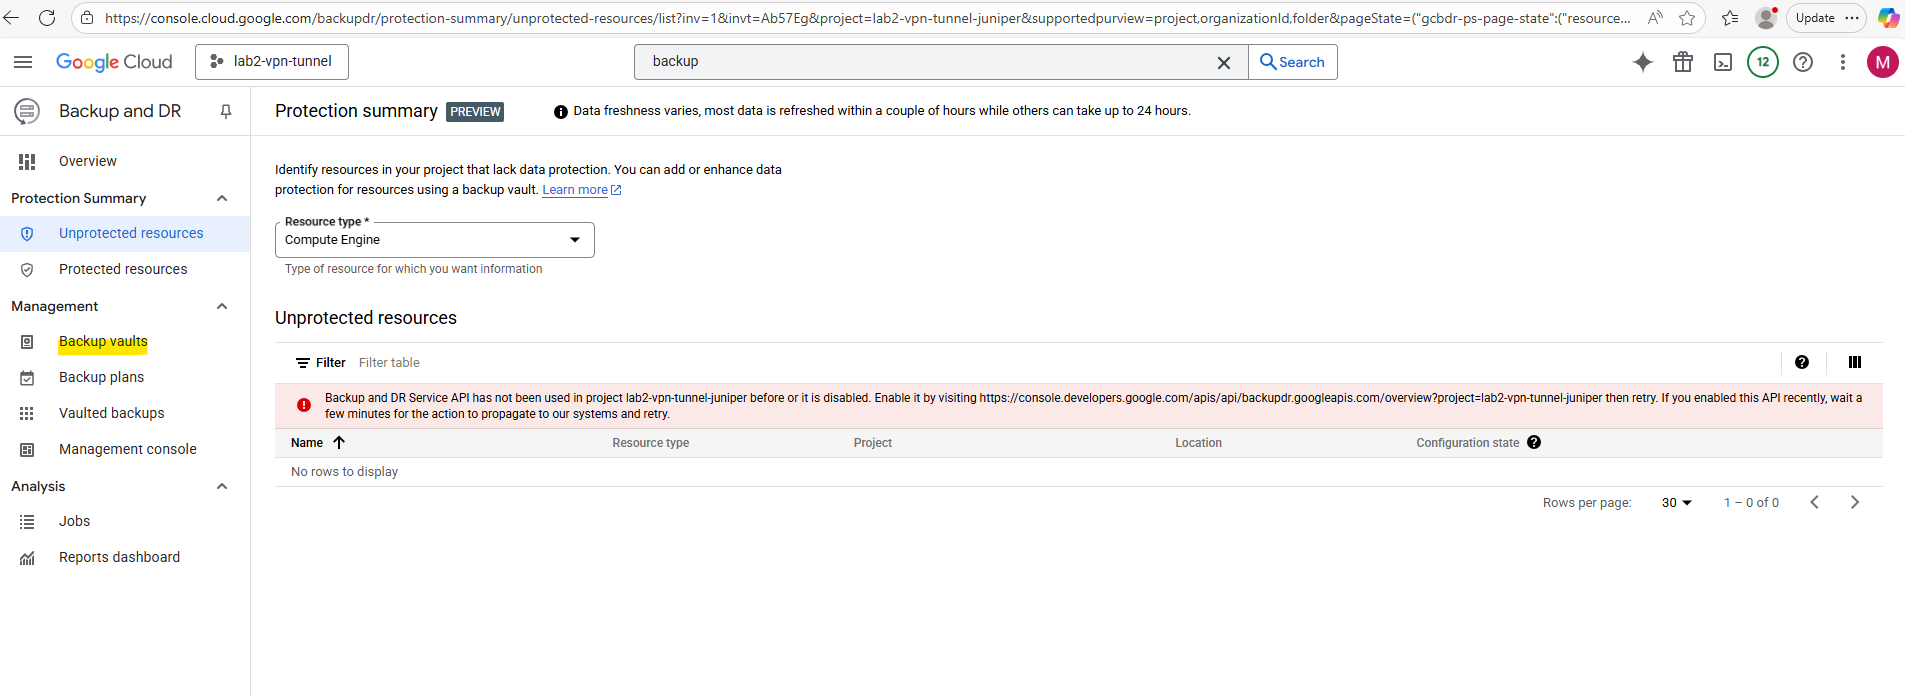Open the lab2-vpn-tunnel project picker

coord(272,62)
